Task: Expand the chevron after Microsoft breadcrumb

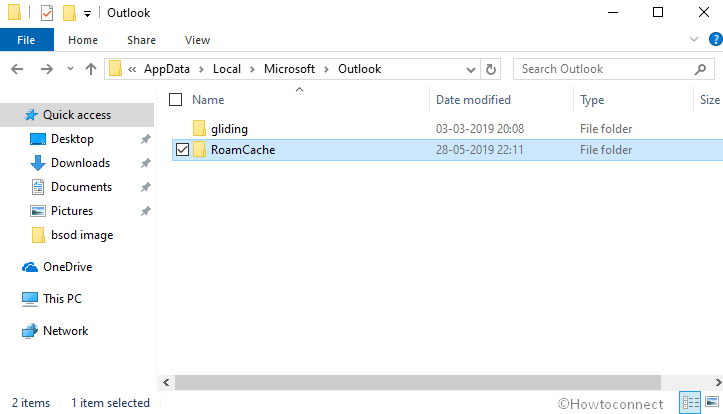Action: click(326, 70)
